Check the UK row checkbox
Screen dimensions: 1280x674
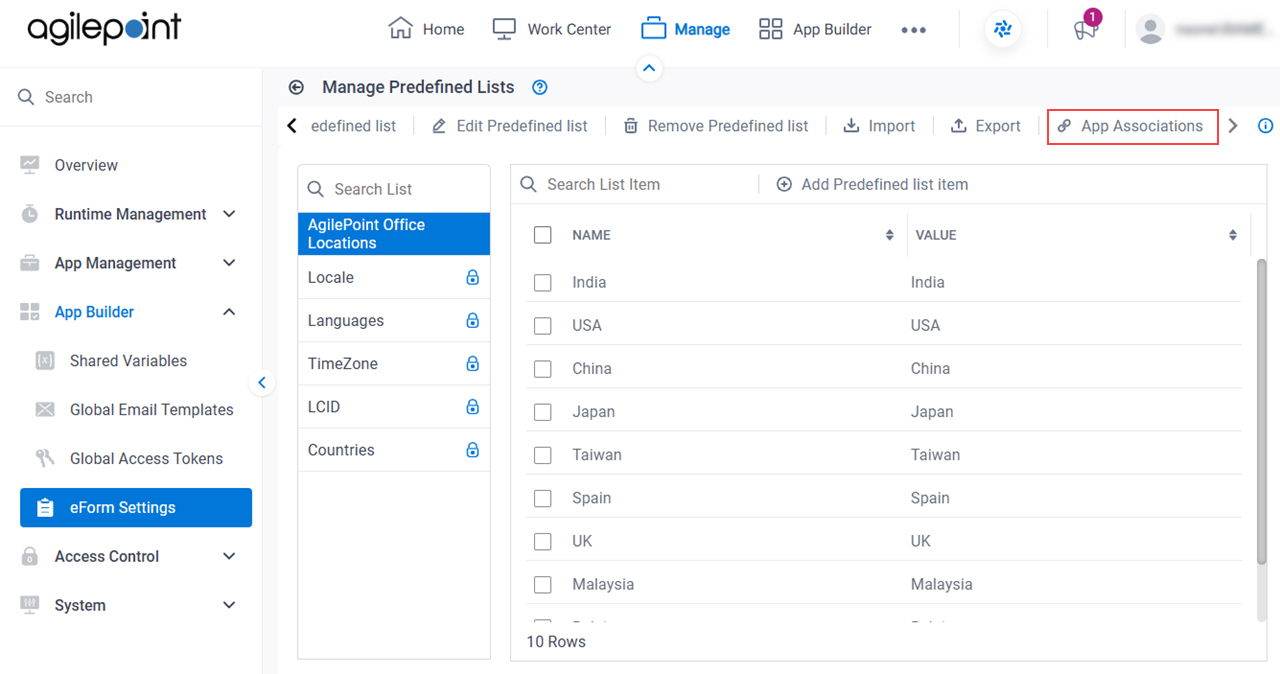tap(543, 541)
